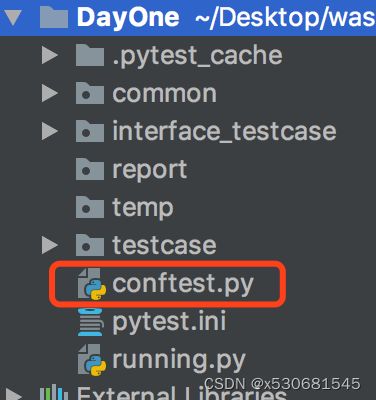Viewport: 376px width, 400px height.
Task: Click the conftest.py Python file icon
Action: pos(92,284)
